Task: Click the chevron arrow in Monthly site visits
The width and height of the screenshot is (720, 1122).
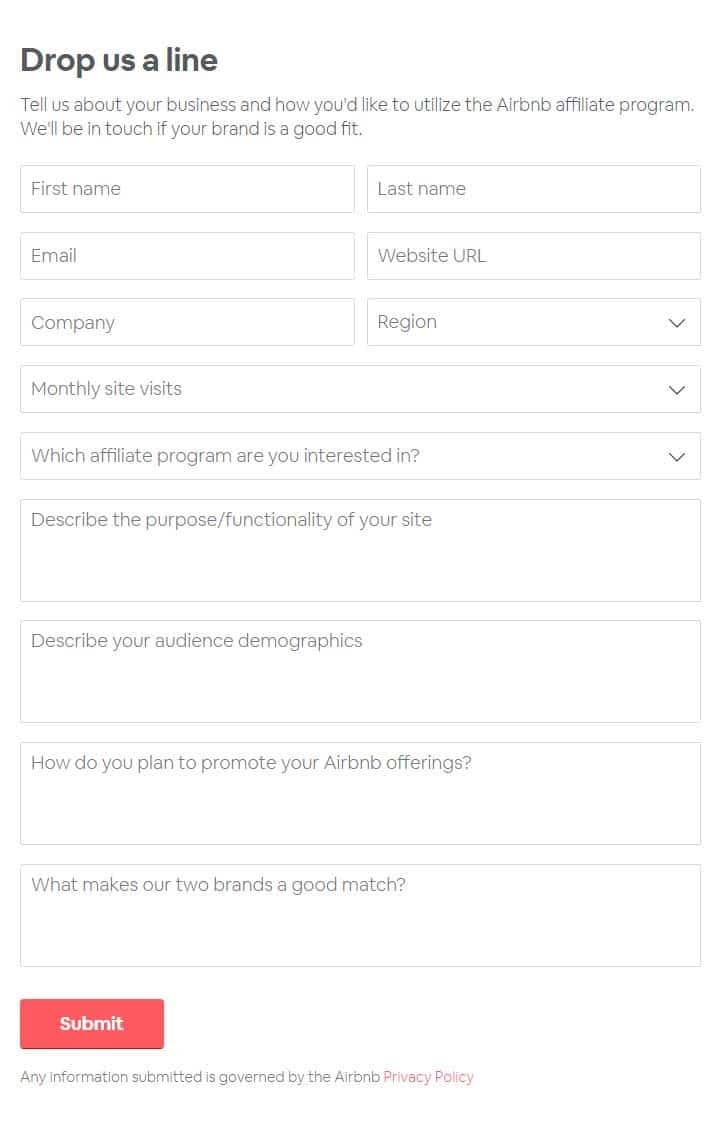Action: point(676,390)
